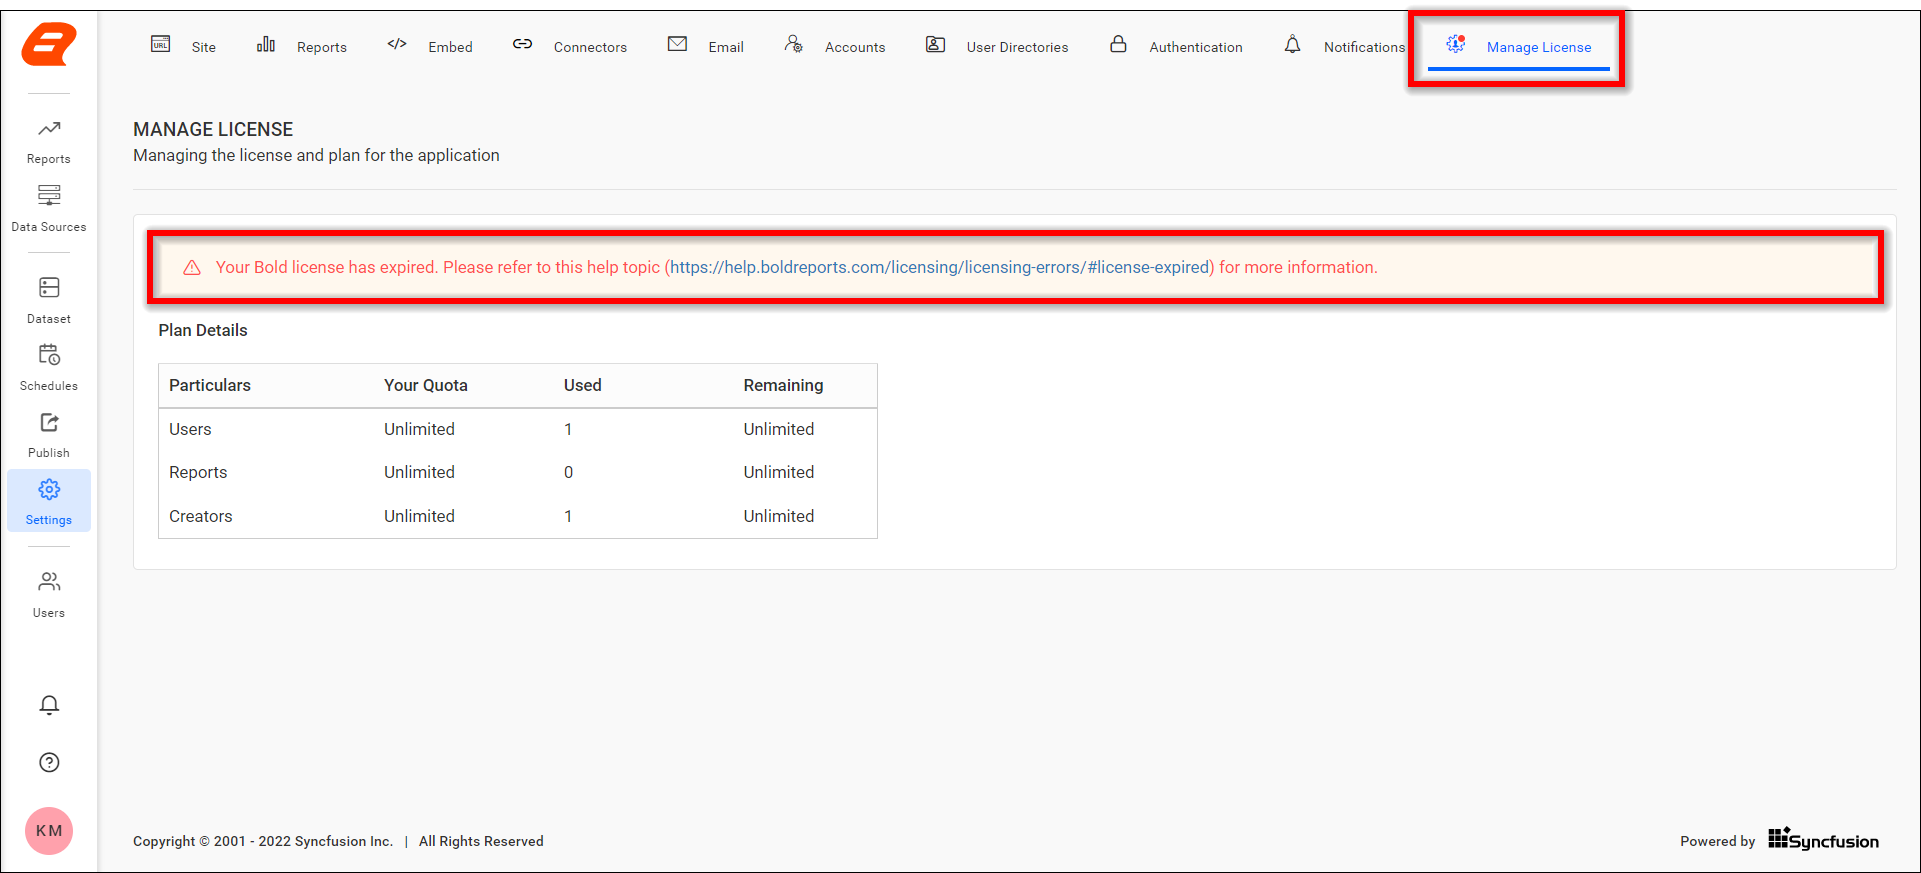Screen dimensions: 1921x873
Task: Click the Your Quota column header
Action: 426,385
